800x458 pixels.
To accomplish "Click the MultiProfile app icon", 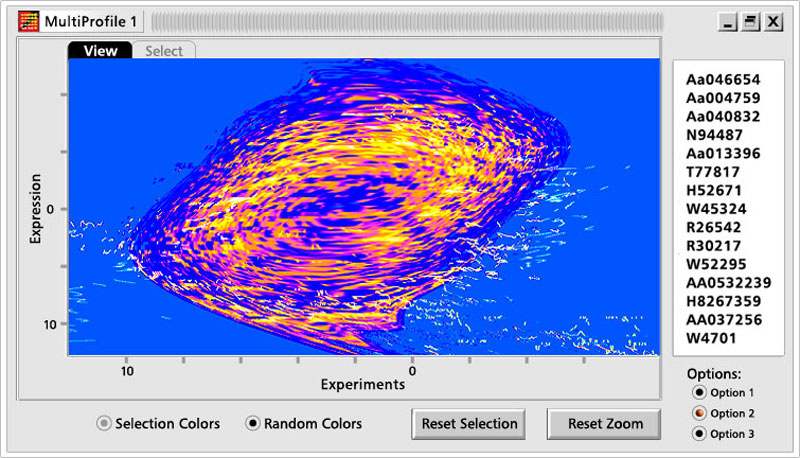I will pyautogui.click(x=29, y=21).
